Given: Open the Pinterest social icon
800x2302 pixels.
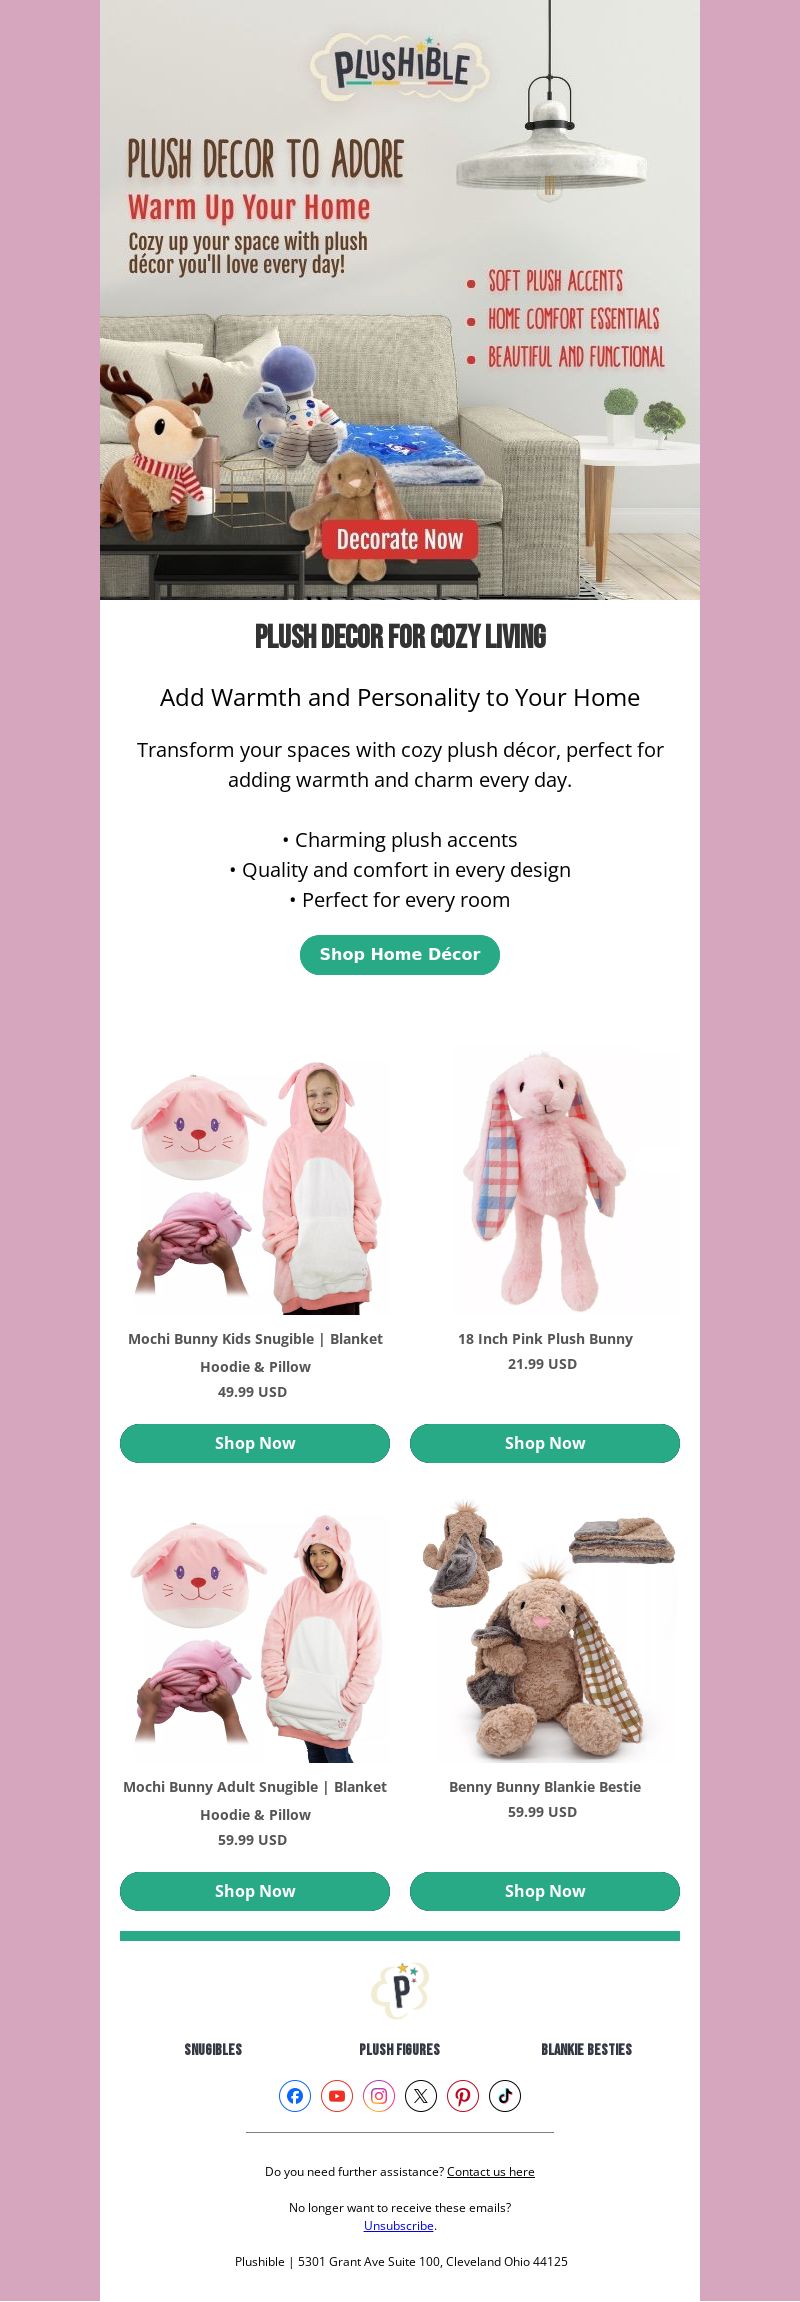Looking at the screenshot, I should coord(463,2096).
